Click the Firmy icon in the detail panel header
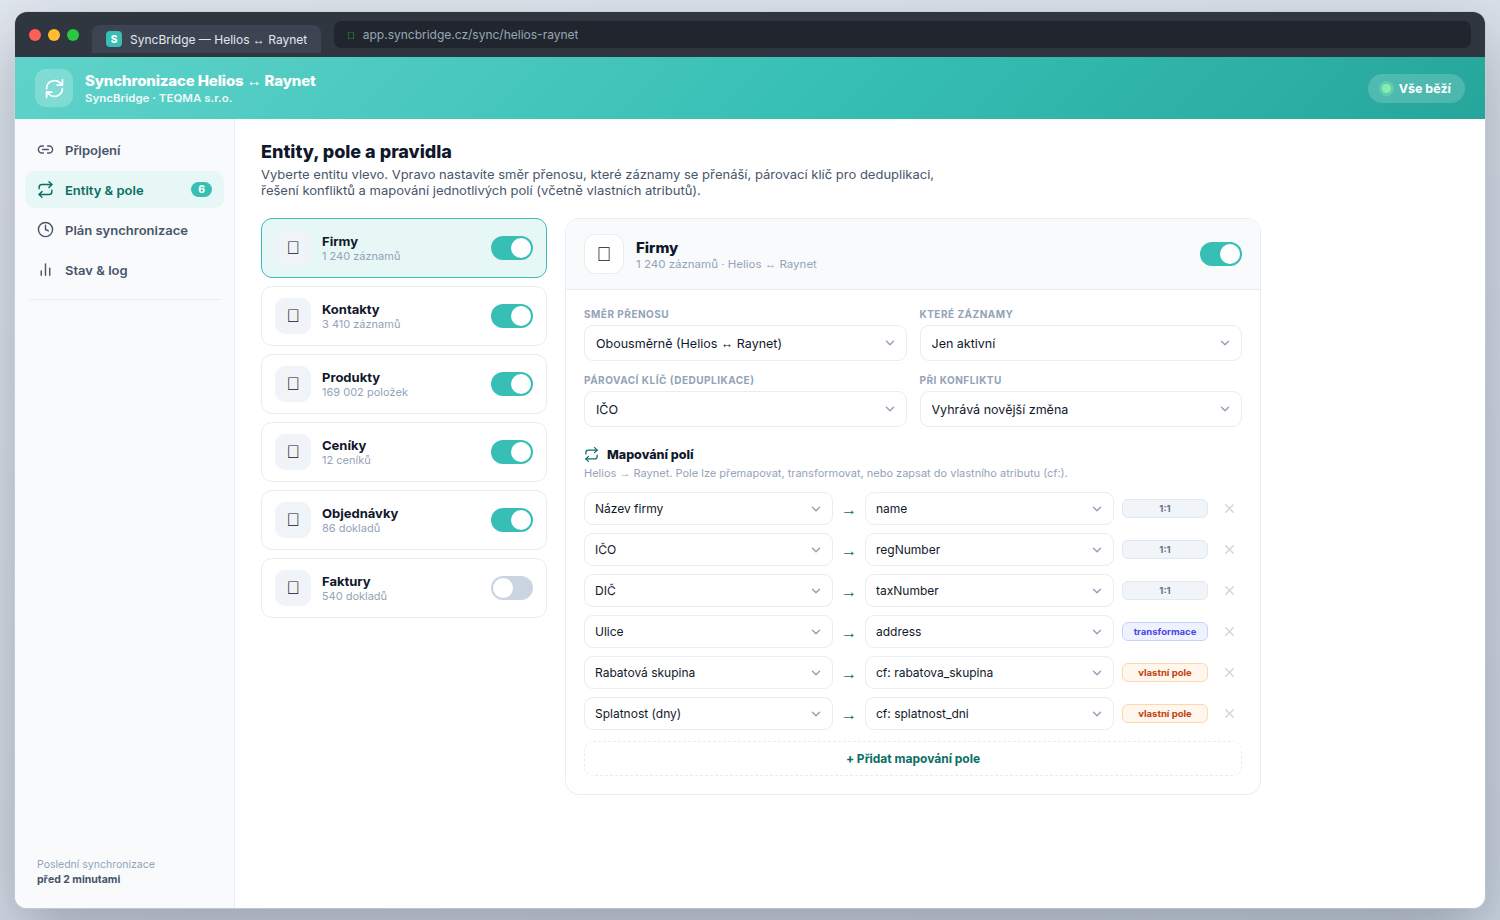The width and height of the screenshot is (1500, 920). [x=604, y=254]
